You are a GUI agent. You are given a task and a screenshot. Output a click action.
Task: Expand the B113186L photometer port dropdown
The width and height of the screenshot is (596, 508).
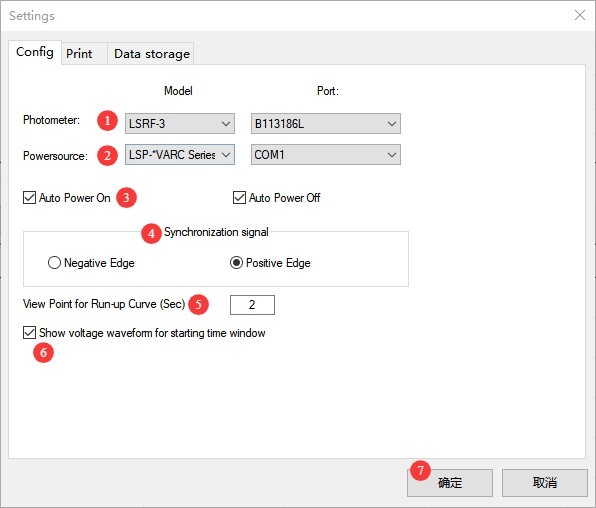tap(326, 124)
